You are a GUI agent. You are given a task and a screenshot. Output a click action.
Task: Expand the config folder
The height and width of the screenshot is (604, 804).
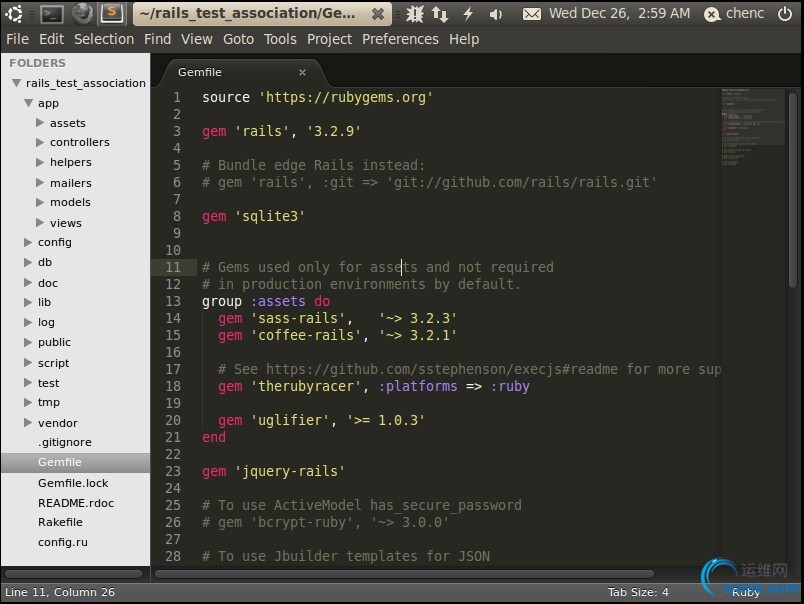(28, 243)
